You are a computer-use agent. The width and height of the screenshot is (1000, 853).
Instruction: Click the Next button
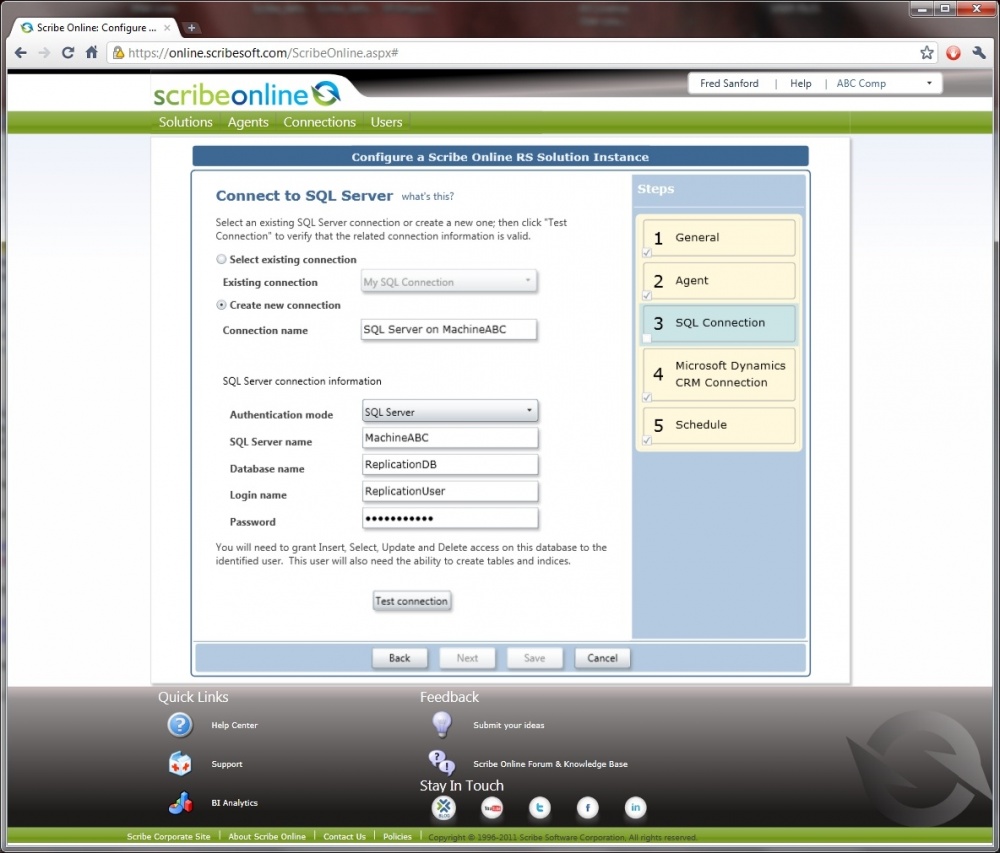(x=467, y=658)
